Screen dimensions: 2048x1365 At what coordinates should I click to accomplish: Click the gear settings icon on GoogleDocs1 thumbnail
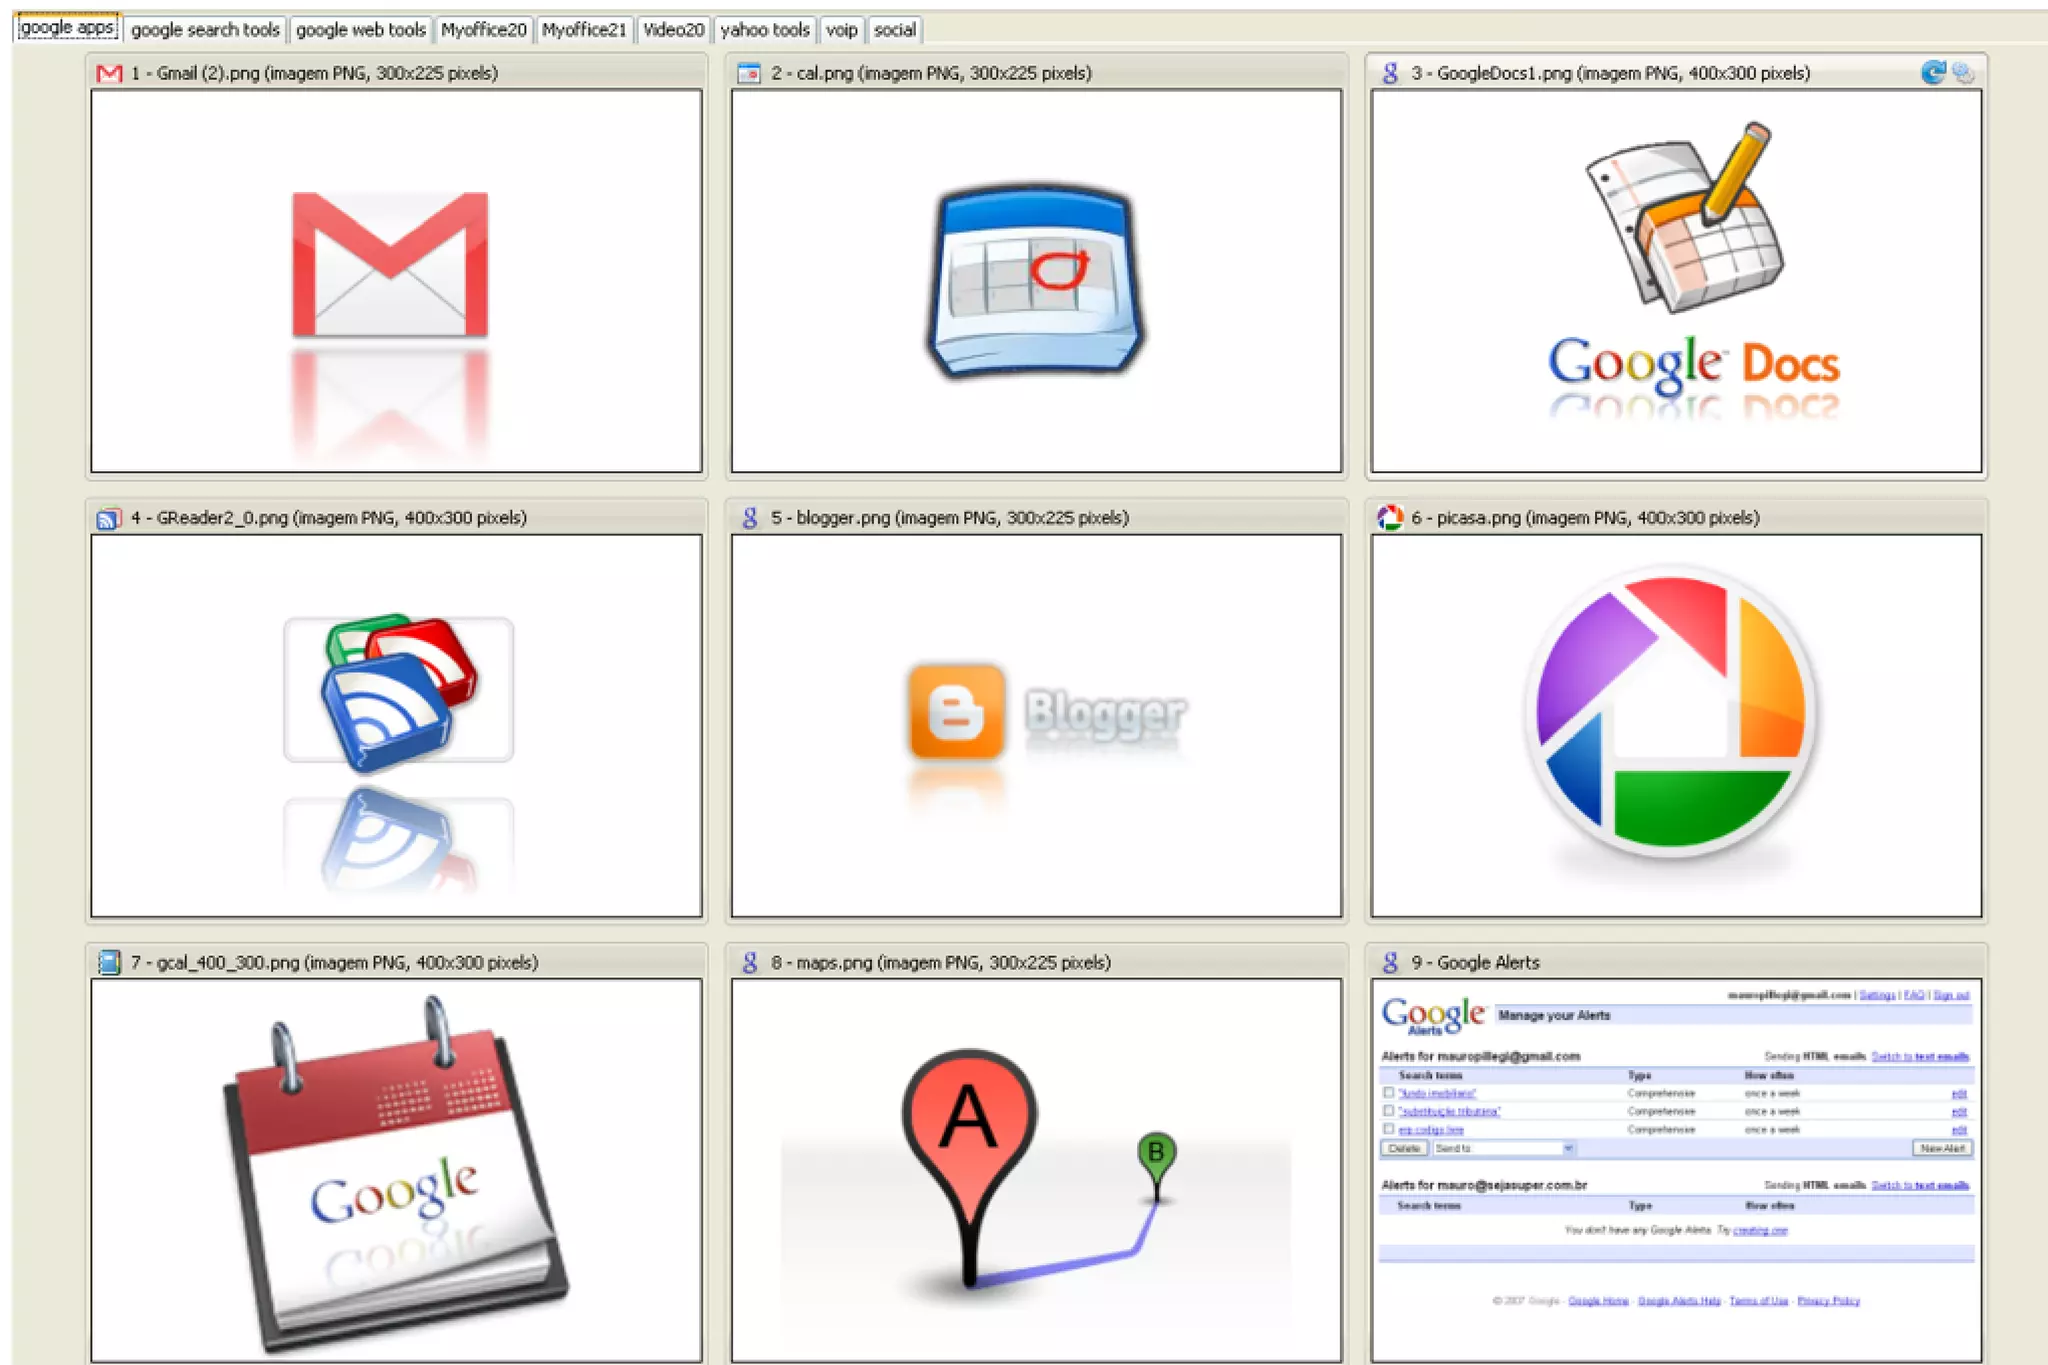(x=1963, y=72)
